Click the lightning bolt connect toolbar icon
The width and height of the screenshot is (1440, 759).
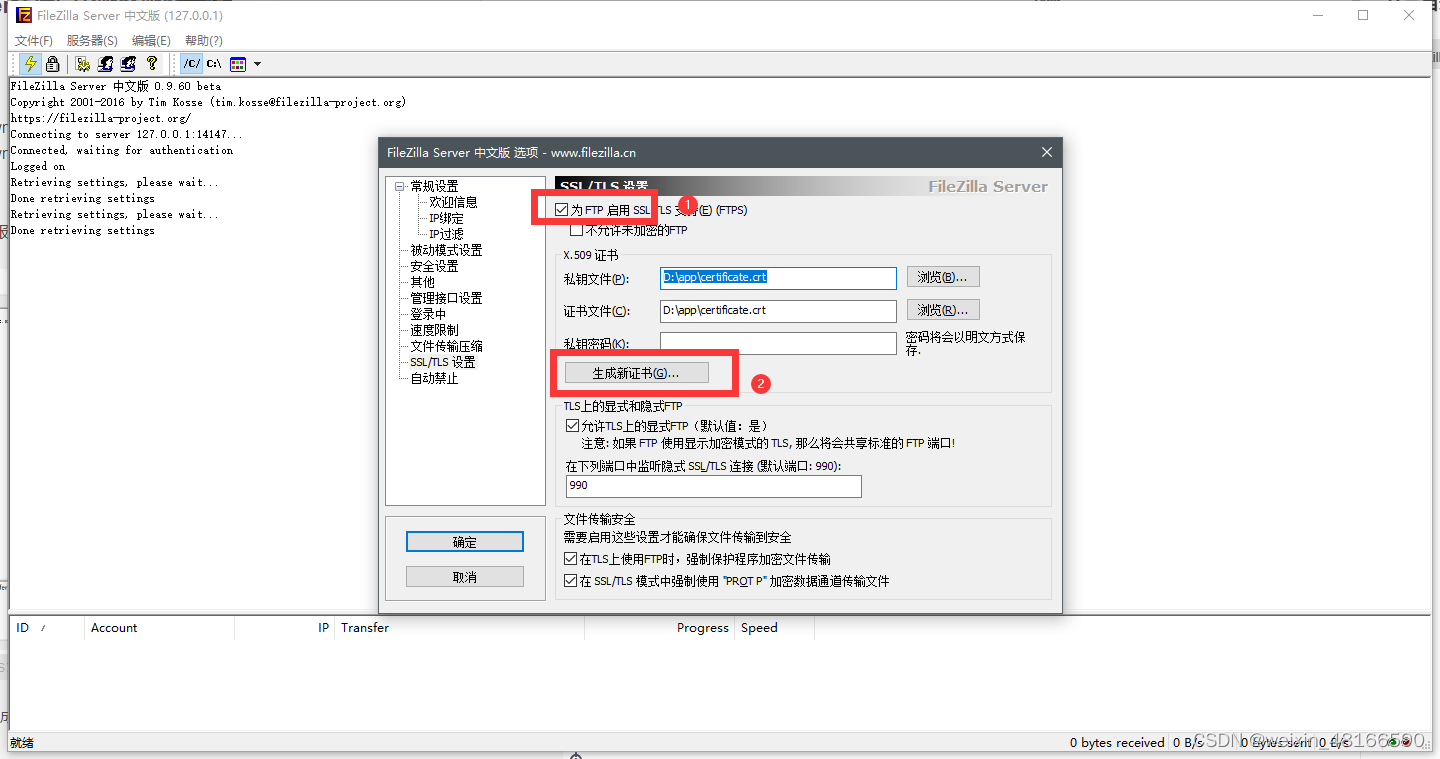[30, 64]
